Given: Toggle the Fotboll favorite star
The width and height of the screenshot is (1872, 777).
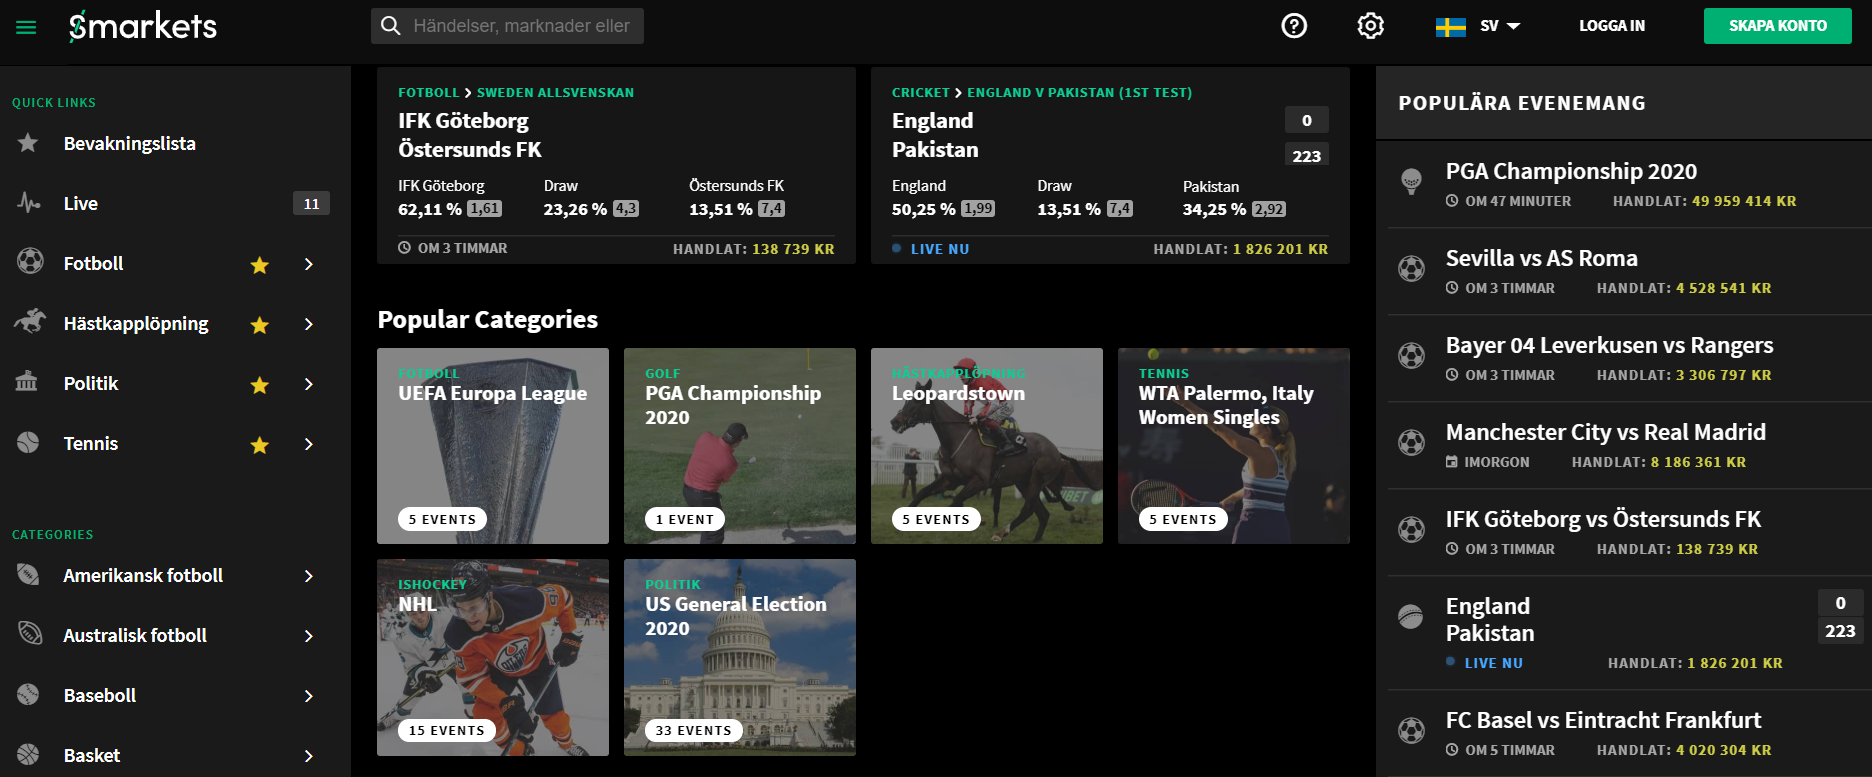Looking at the screenshot, I should pyautogui.click(x=259, y=264).
